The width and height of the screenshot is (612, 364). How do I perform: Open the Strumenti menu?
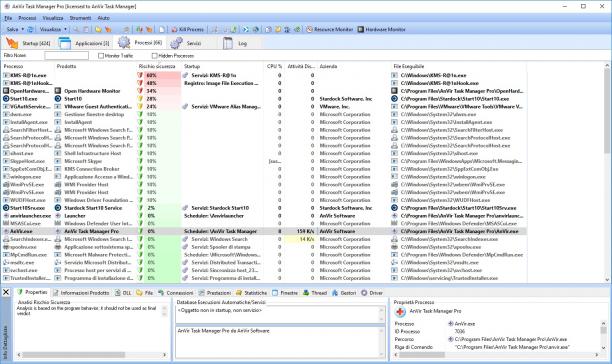pyautogui.click(x=80, y=18)
